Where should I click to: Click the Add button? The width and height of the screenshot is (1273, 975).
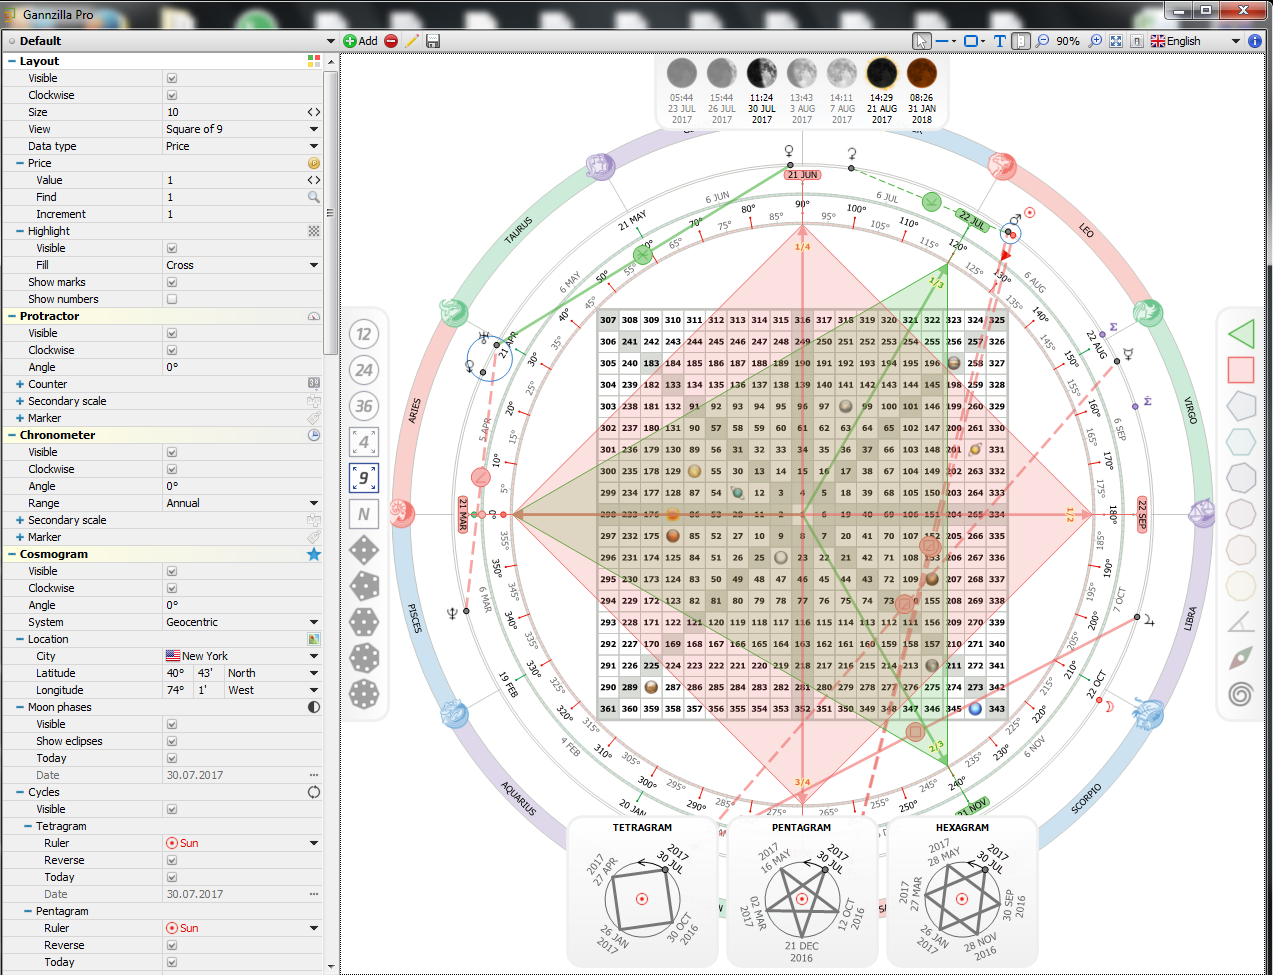pyautogui.click(x=360, y=41)
